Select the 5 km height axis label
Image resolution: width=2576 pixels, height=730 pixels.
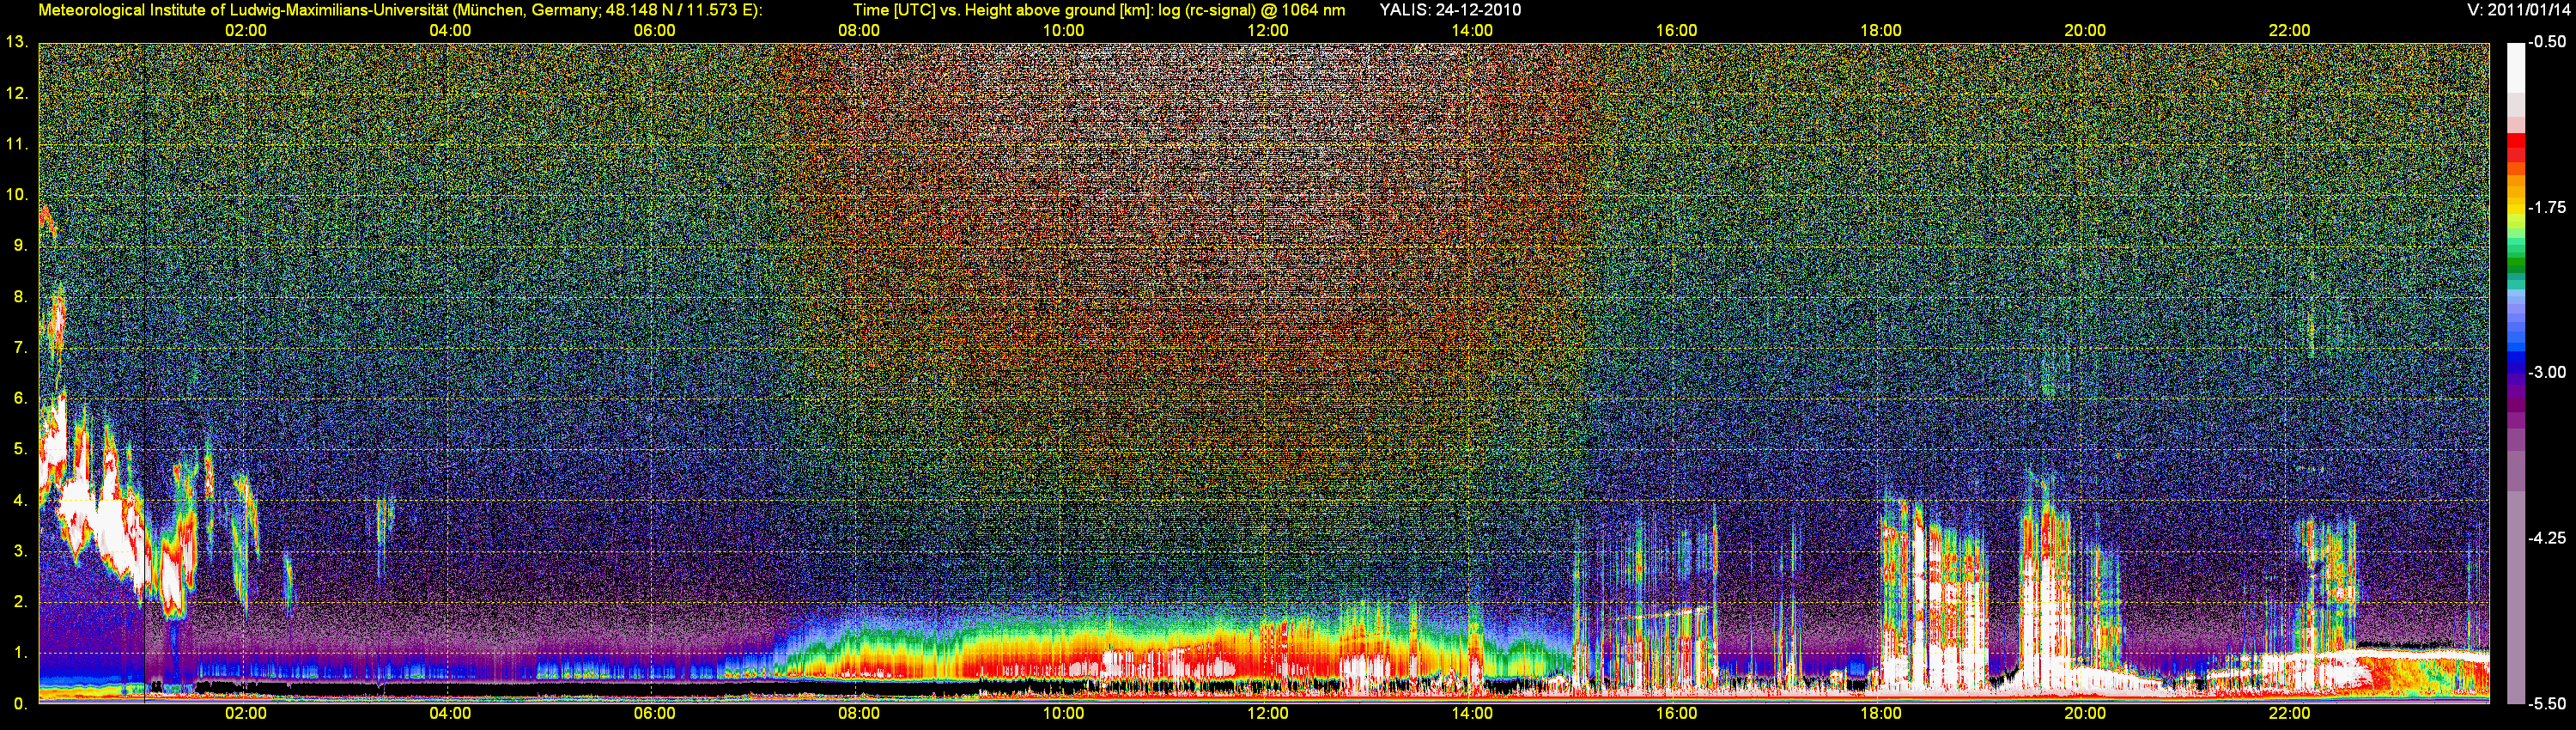[x=20, y=450]
